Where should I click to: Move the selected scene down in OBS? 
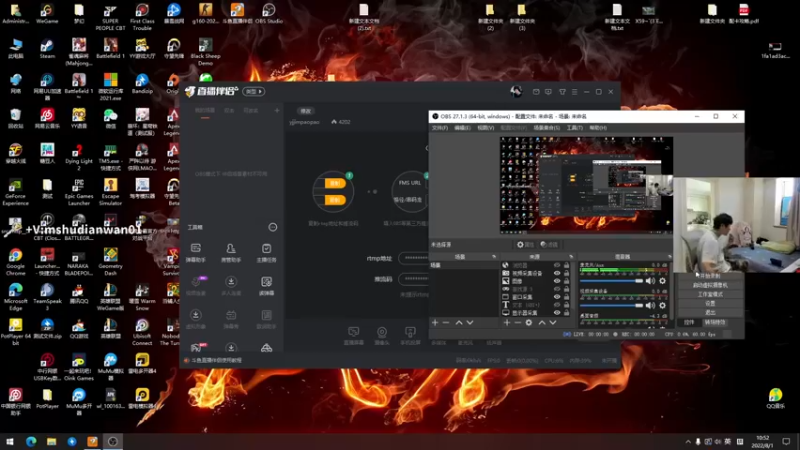tap(470, 322)
